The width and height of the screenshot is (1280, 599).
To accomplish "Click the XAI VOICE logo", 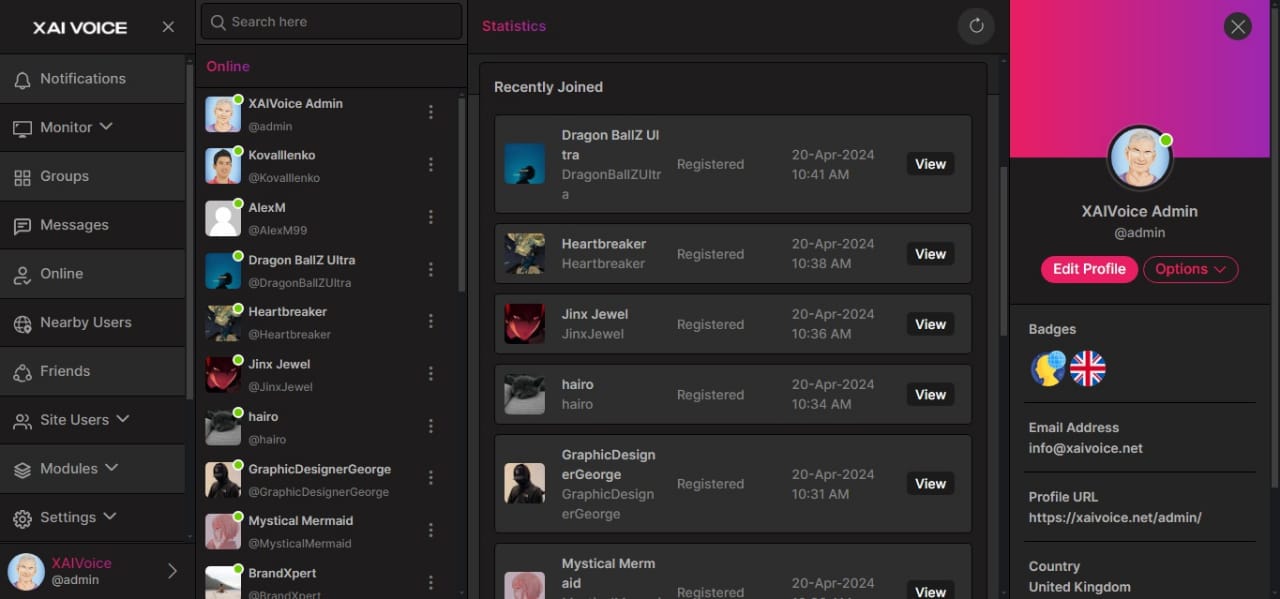I will 80,28.
